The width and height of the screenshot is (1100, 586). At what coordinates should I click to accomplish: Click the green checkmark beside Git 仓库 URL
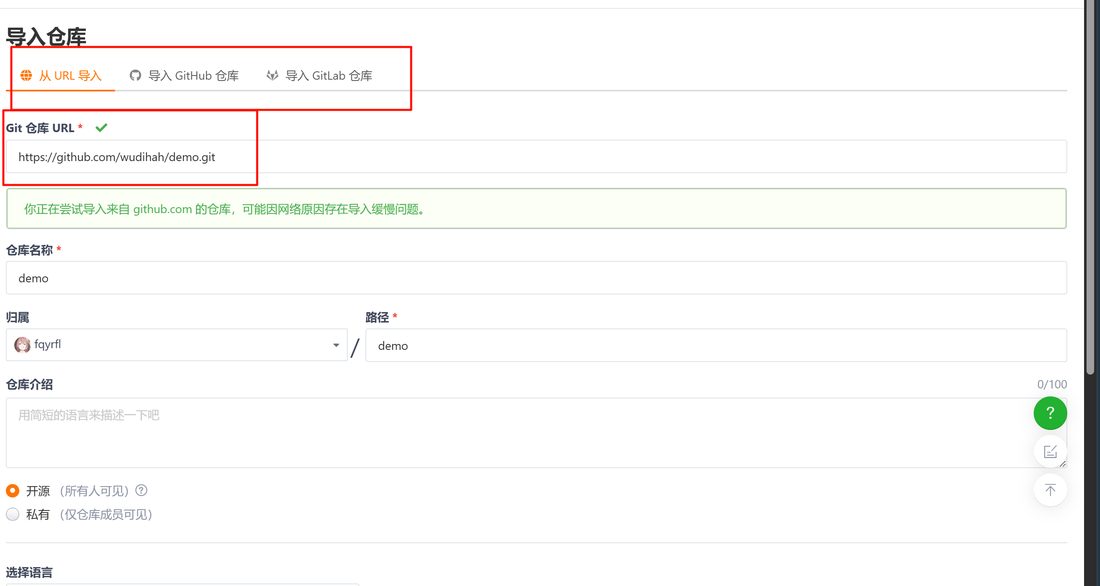coord(102,128)
